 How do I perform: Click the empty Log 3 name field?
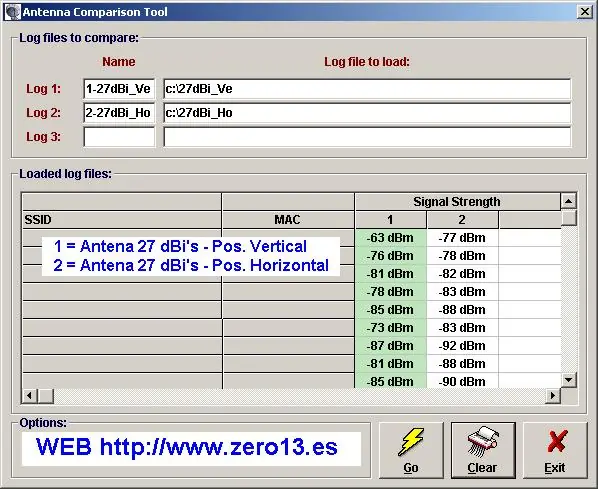pos(119,137)
